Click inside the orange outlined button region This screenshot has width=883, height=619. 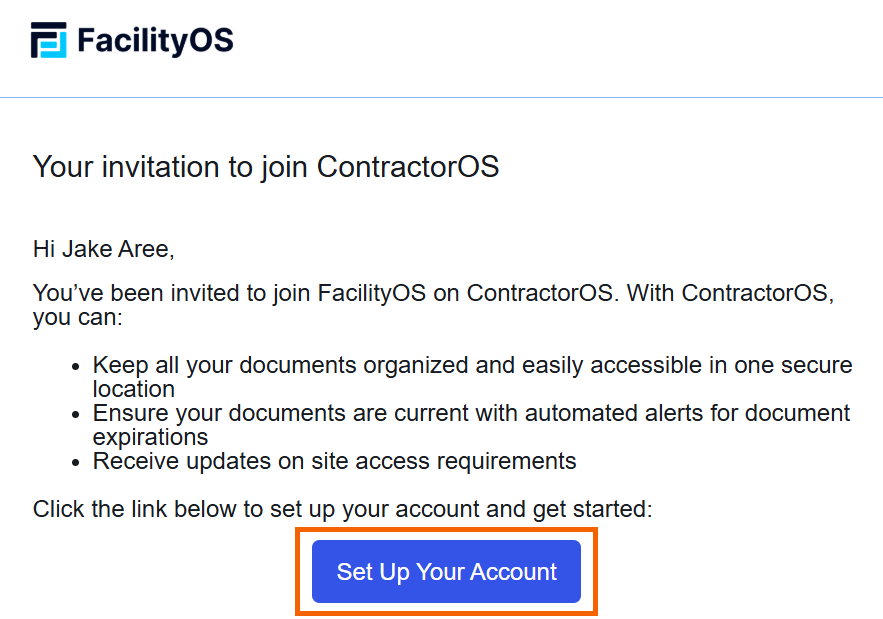click(x=446, y=571)
